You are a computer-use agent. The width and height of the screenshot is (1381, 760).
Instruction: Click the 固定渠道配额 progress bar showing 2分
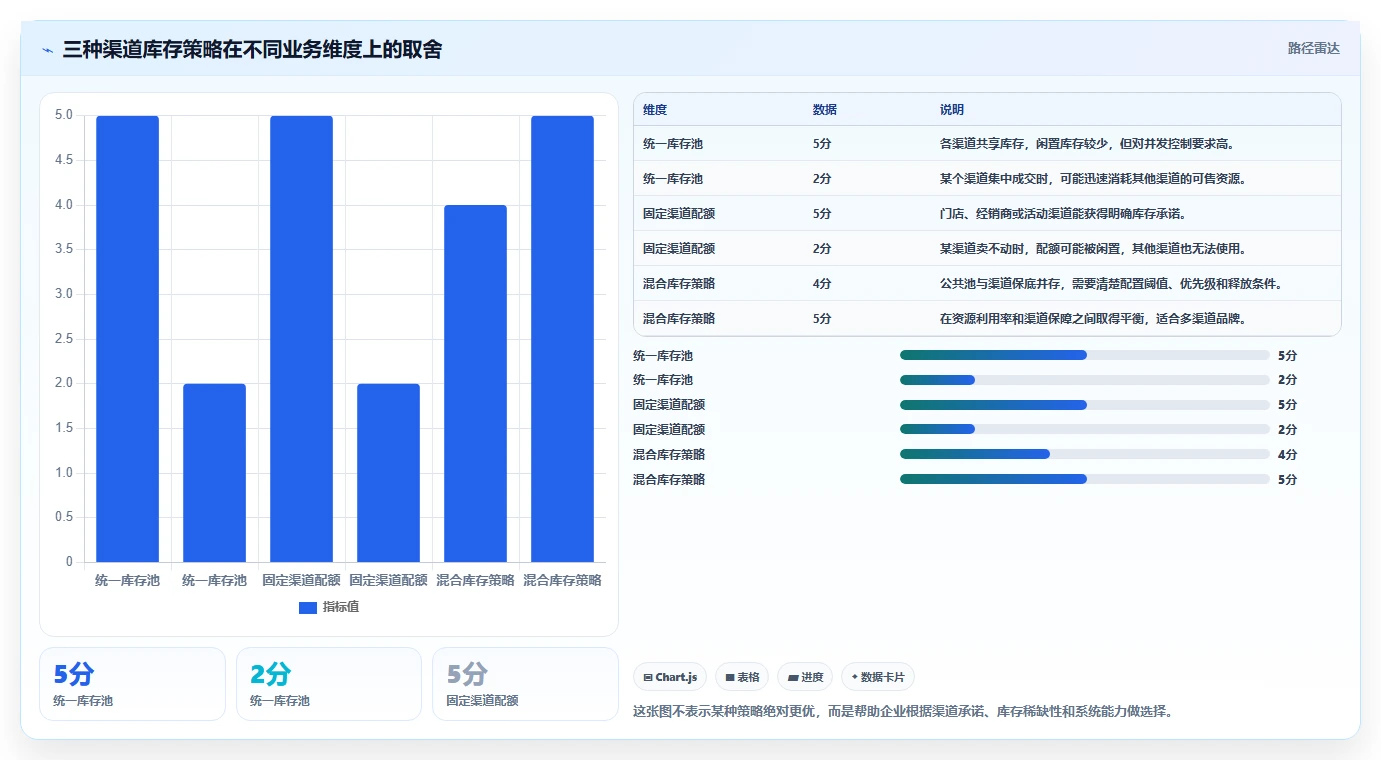[x=1084, y=429]
